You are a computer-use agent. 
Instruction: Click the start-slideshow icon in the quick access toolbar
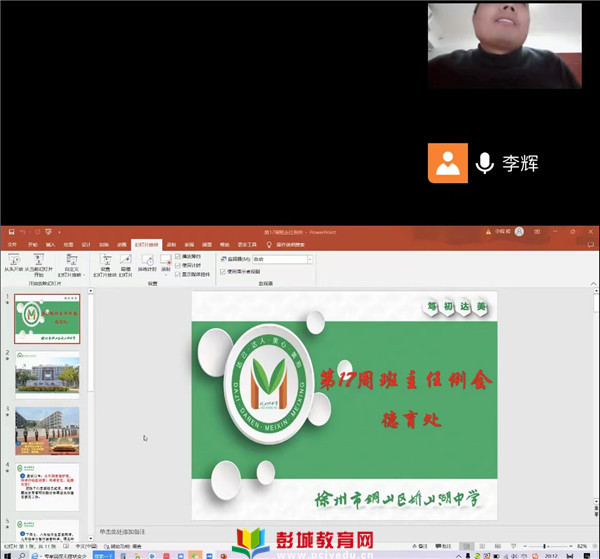[x=48, y=232]
